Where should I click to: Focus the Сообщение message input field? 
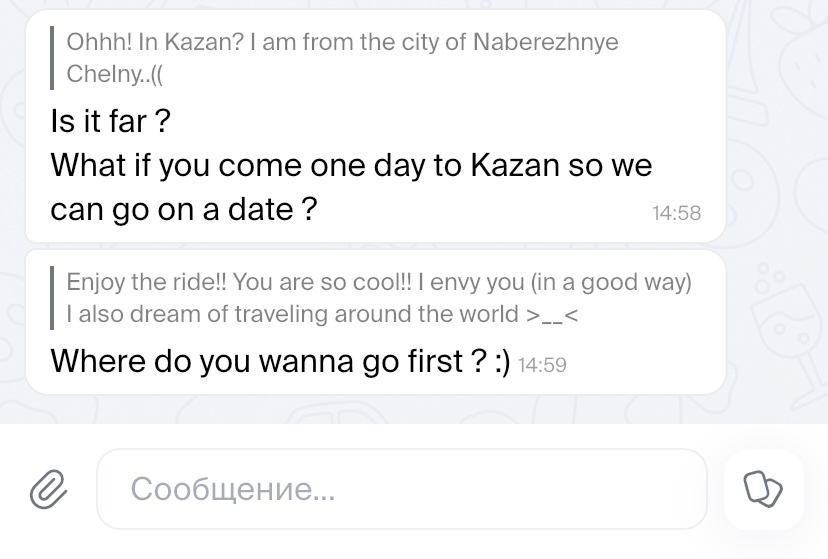[x=400, y=489]
